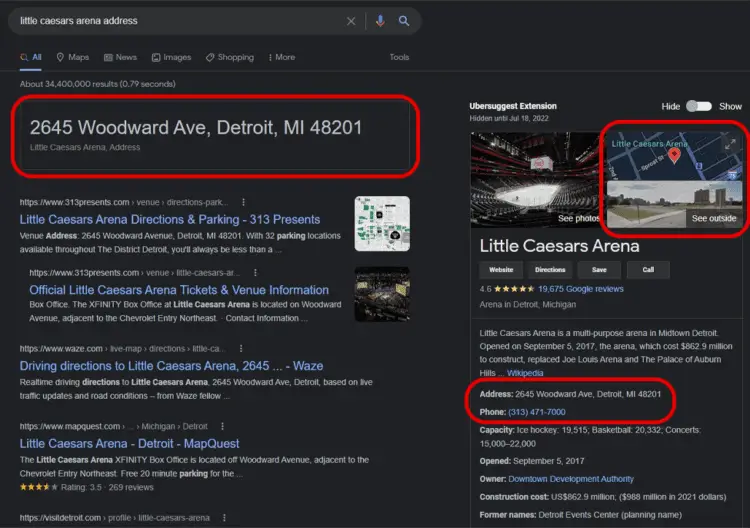
Task: Click the featured address 2645 Woodward Ave
Action: click(196, 128)
